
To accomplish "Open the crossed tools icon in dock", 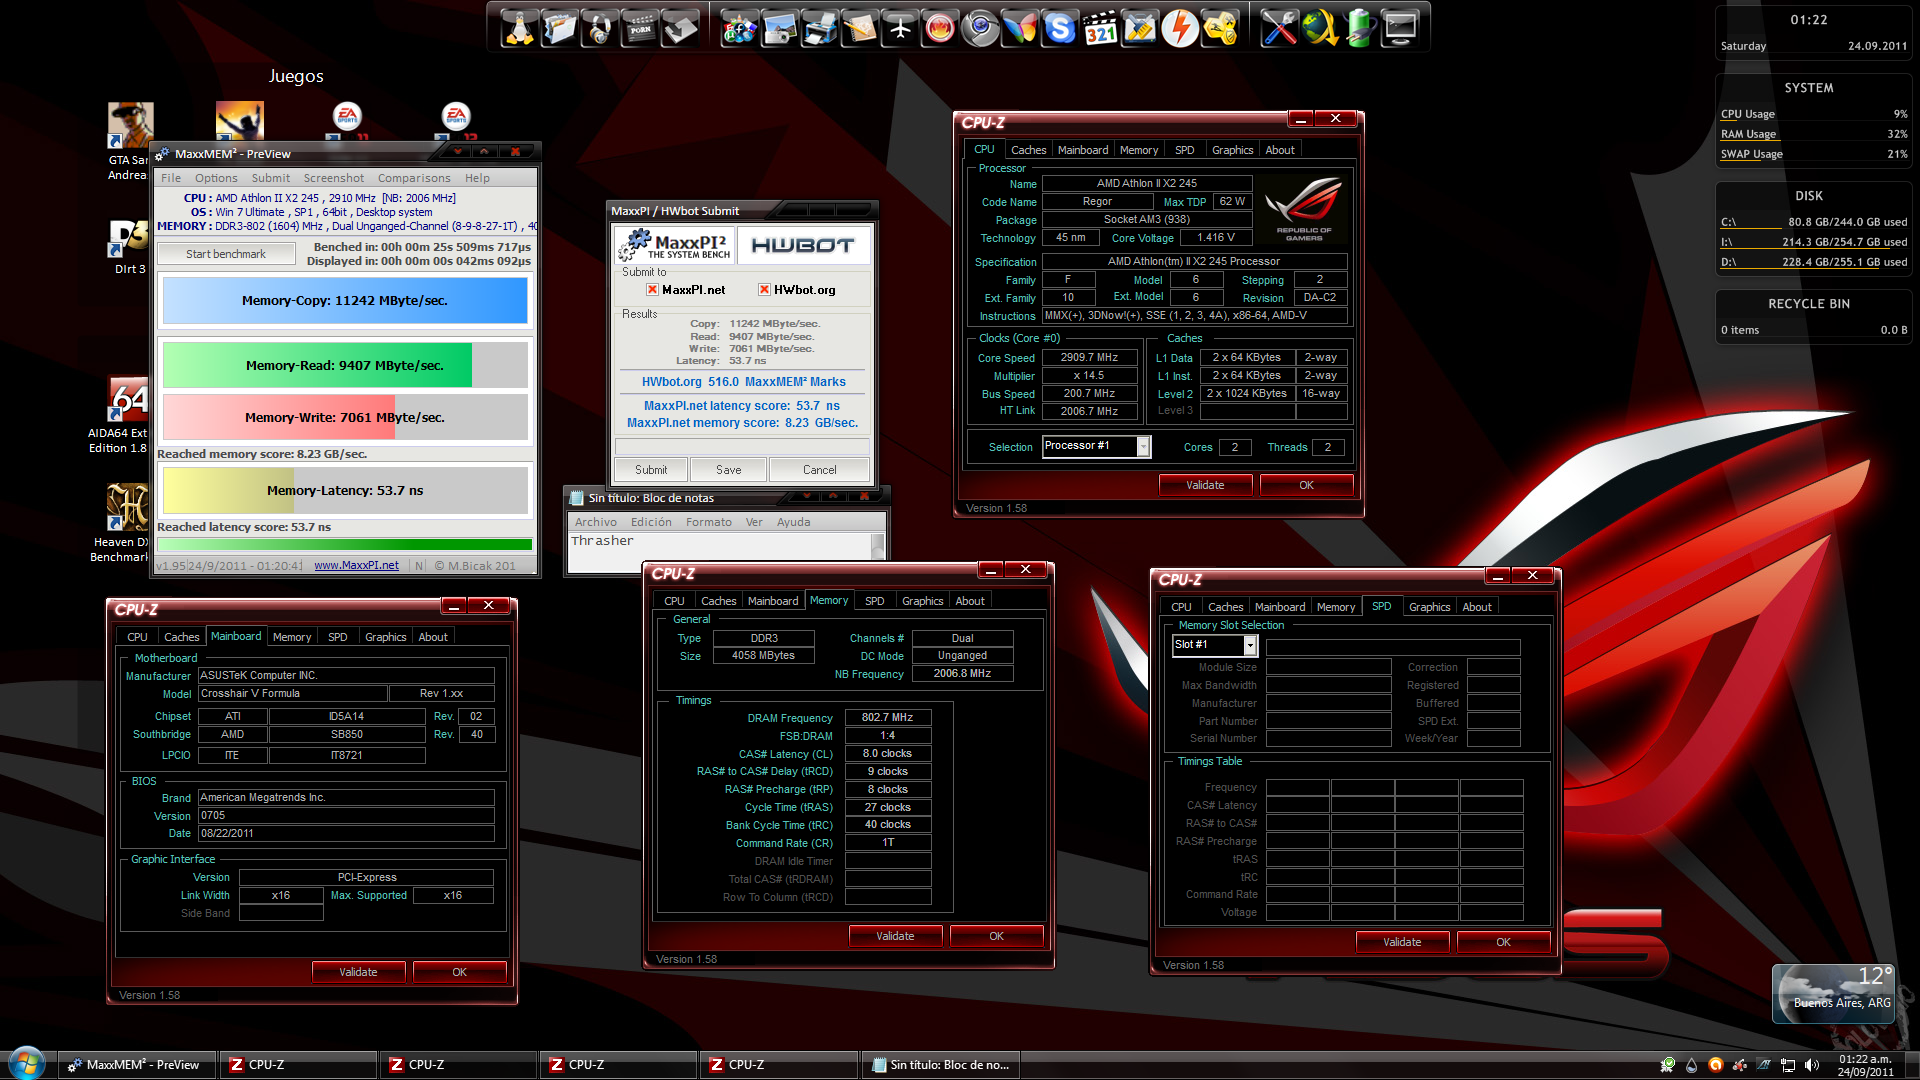I will (1279, 28).
